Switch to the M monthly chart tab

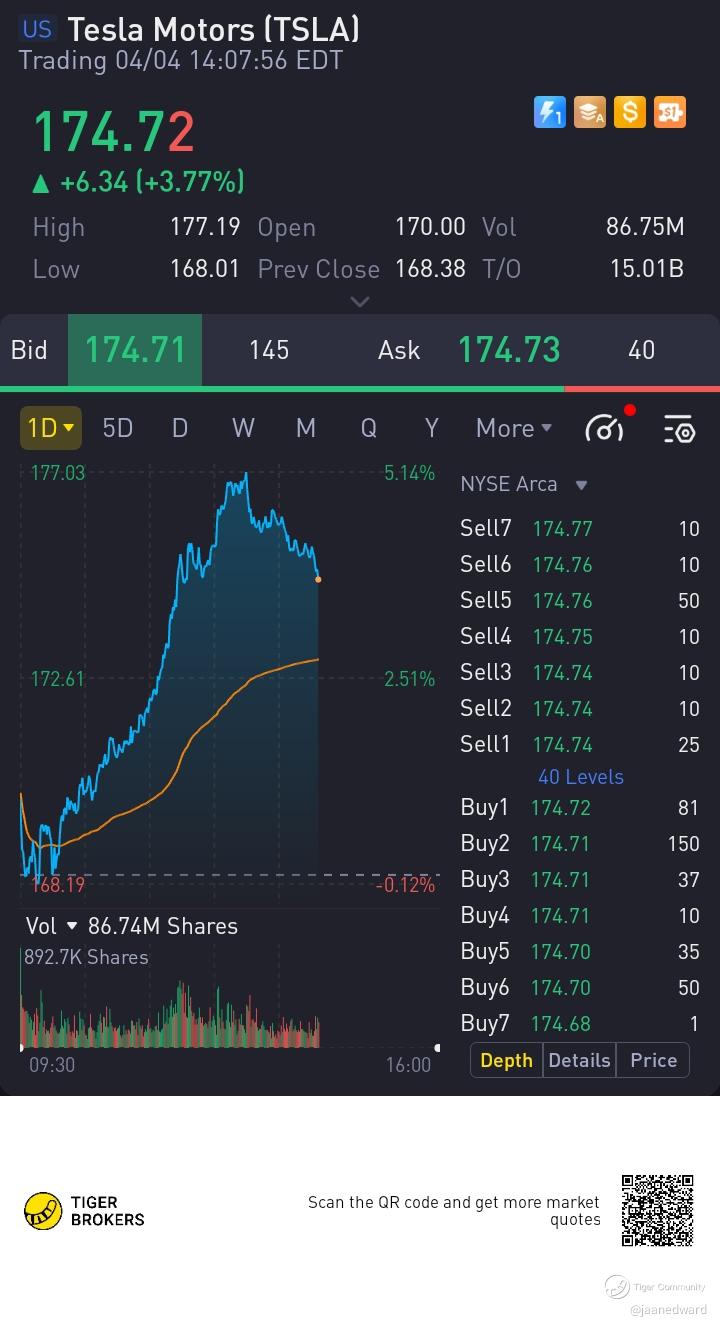click(306, 428)
